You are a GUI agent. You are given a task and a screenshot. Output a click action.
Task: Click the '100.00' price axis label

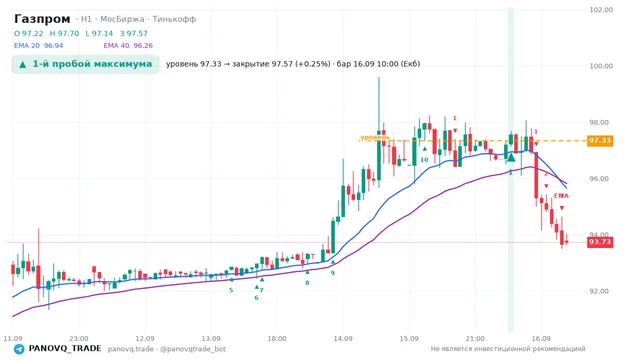point(601,66)
